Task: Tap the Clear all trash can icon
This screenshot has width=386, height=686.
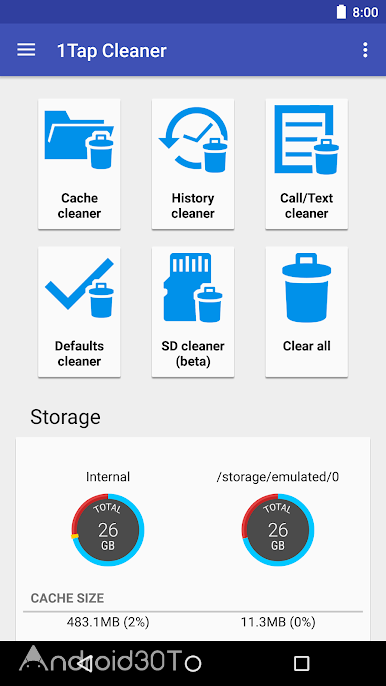Action: point(307,287)
